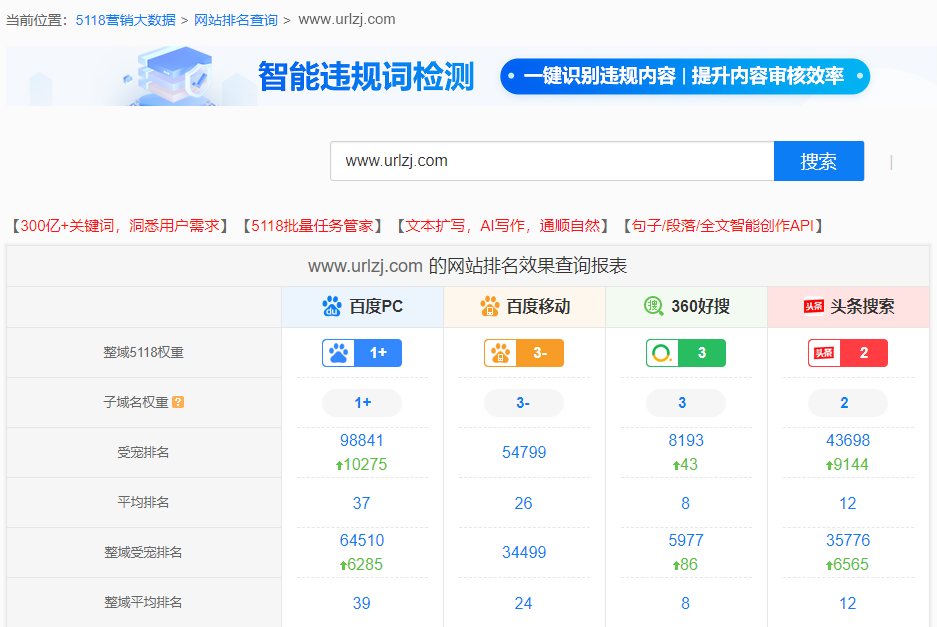Click the gray 子域名权重 pill under 头条搜索

tap(847, 402)
